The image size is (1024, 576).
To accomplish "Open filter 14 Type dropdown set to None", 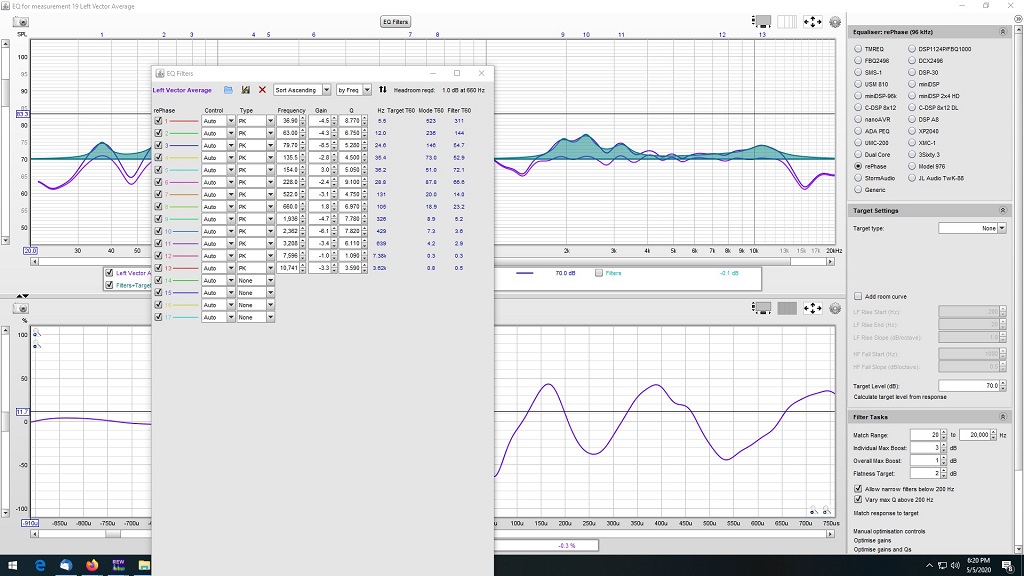I will (255, 280).
